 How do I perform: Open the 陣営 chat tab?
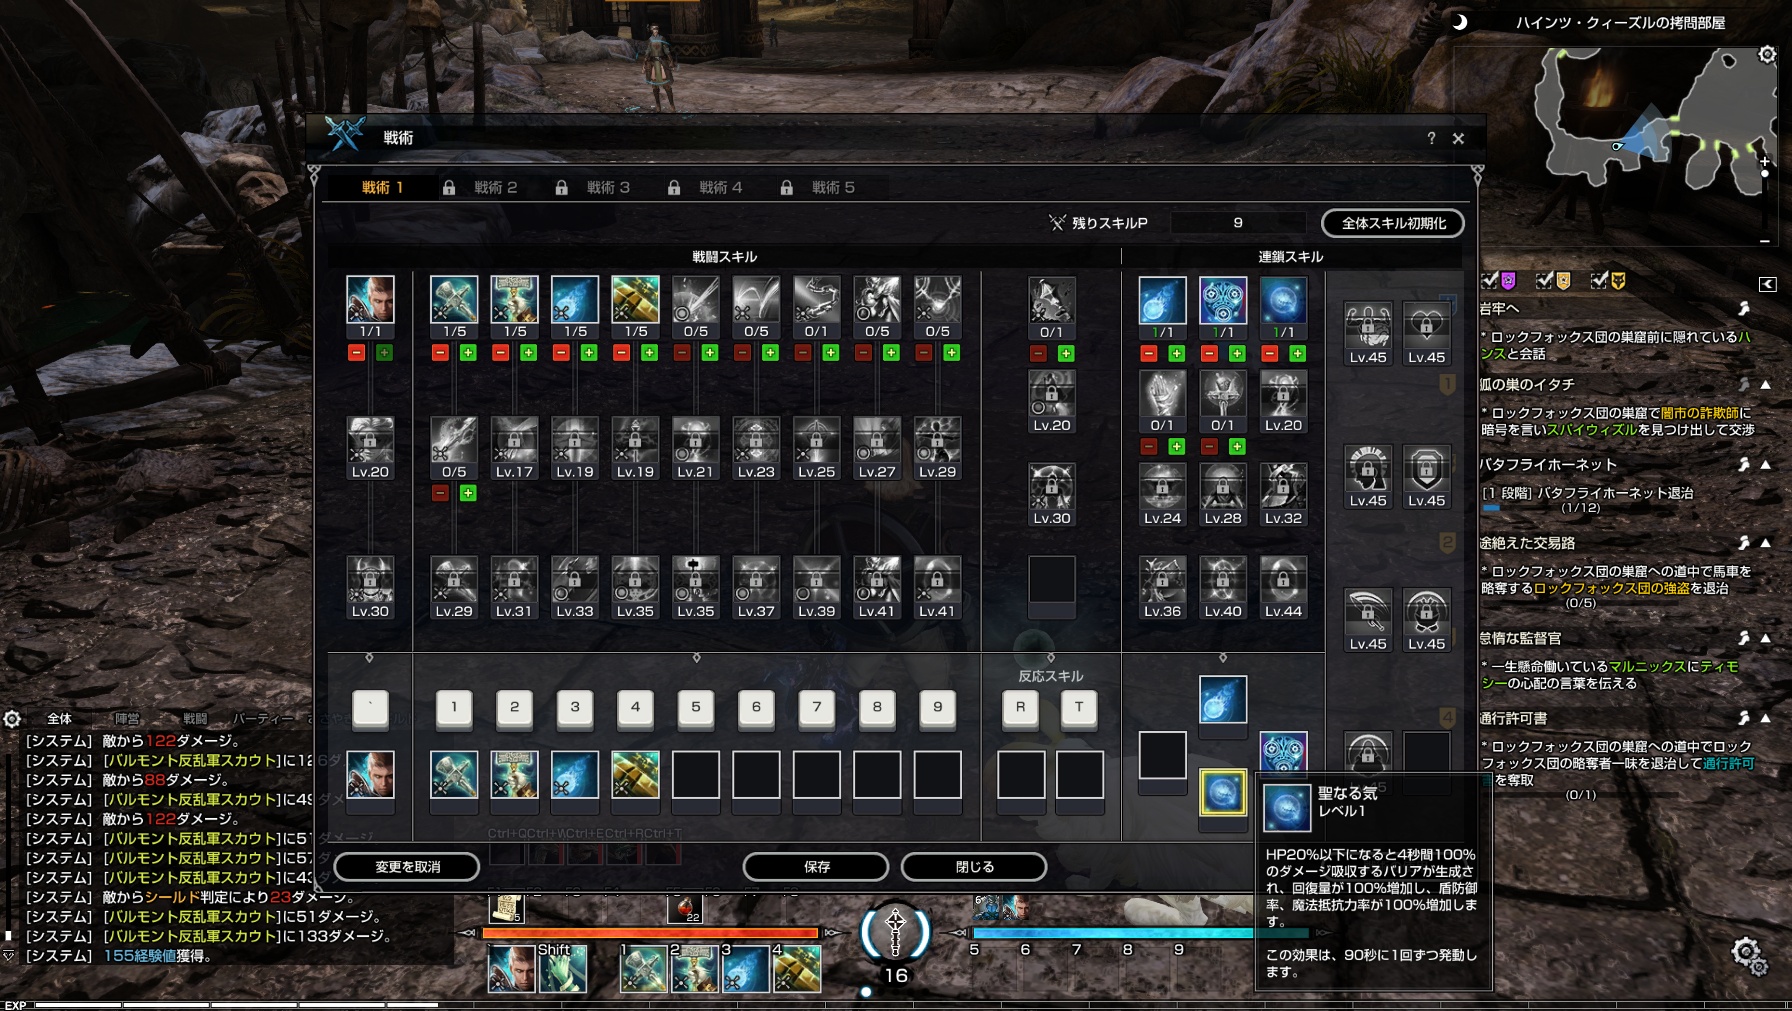[x=127, y=718]
